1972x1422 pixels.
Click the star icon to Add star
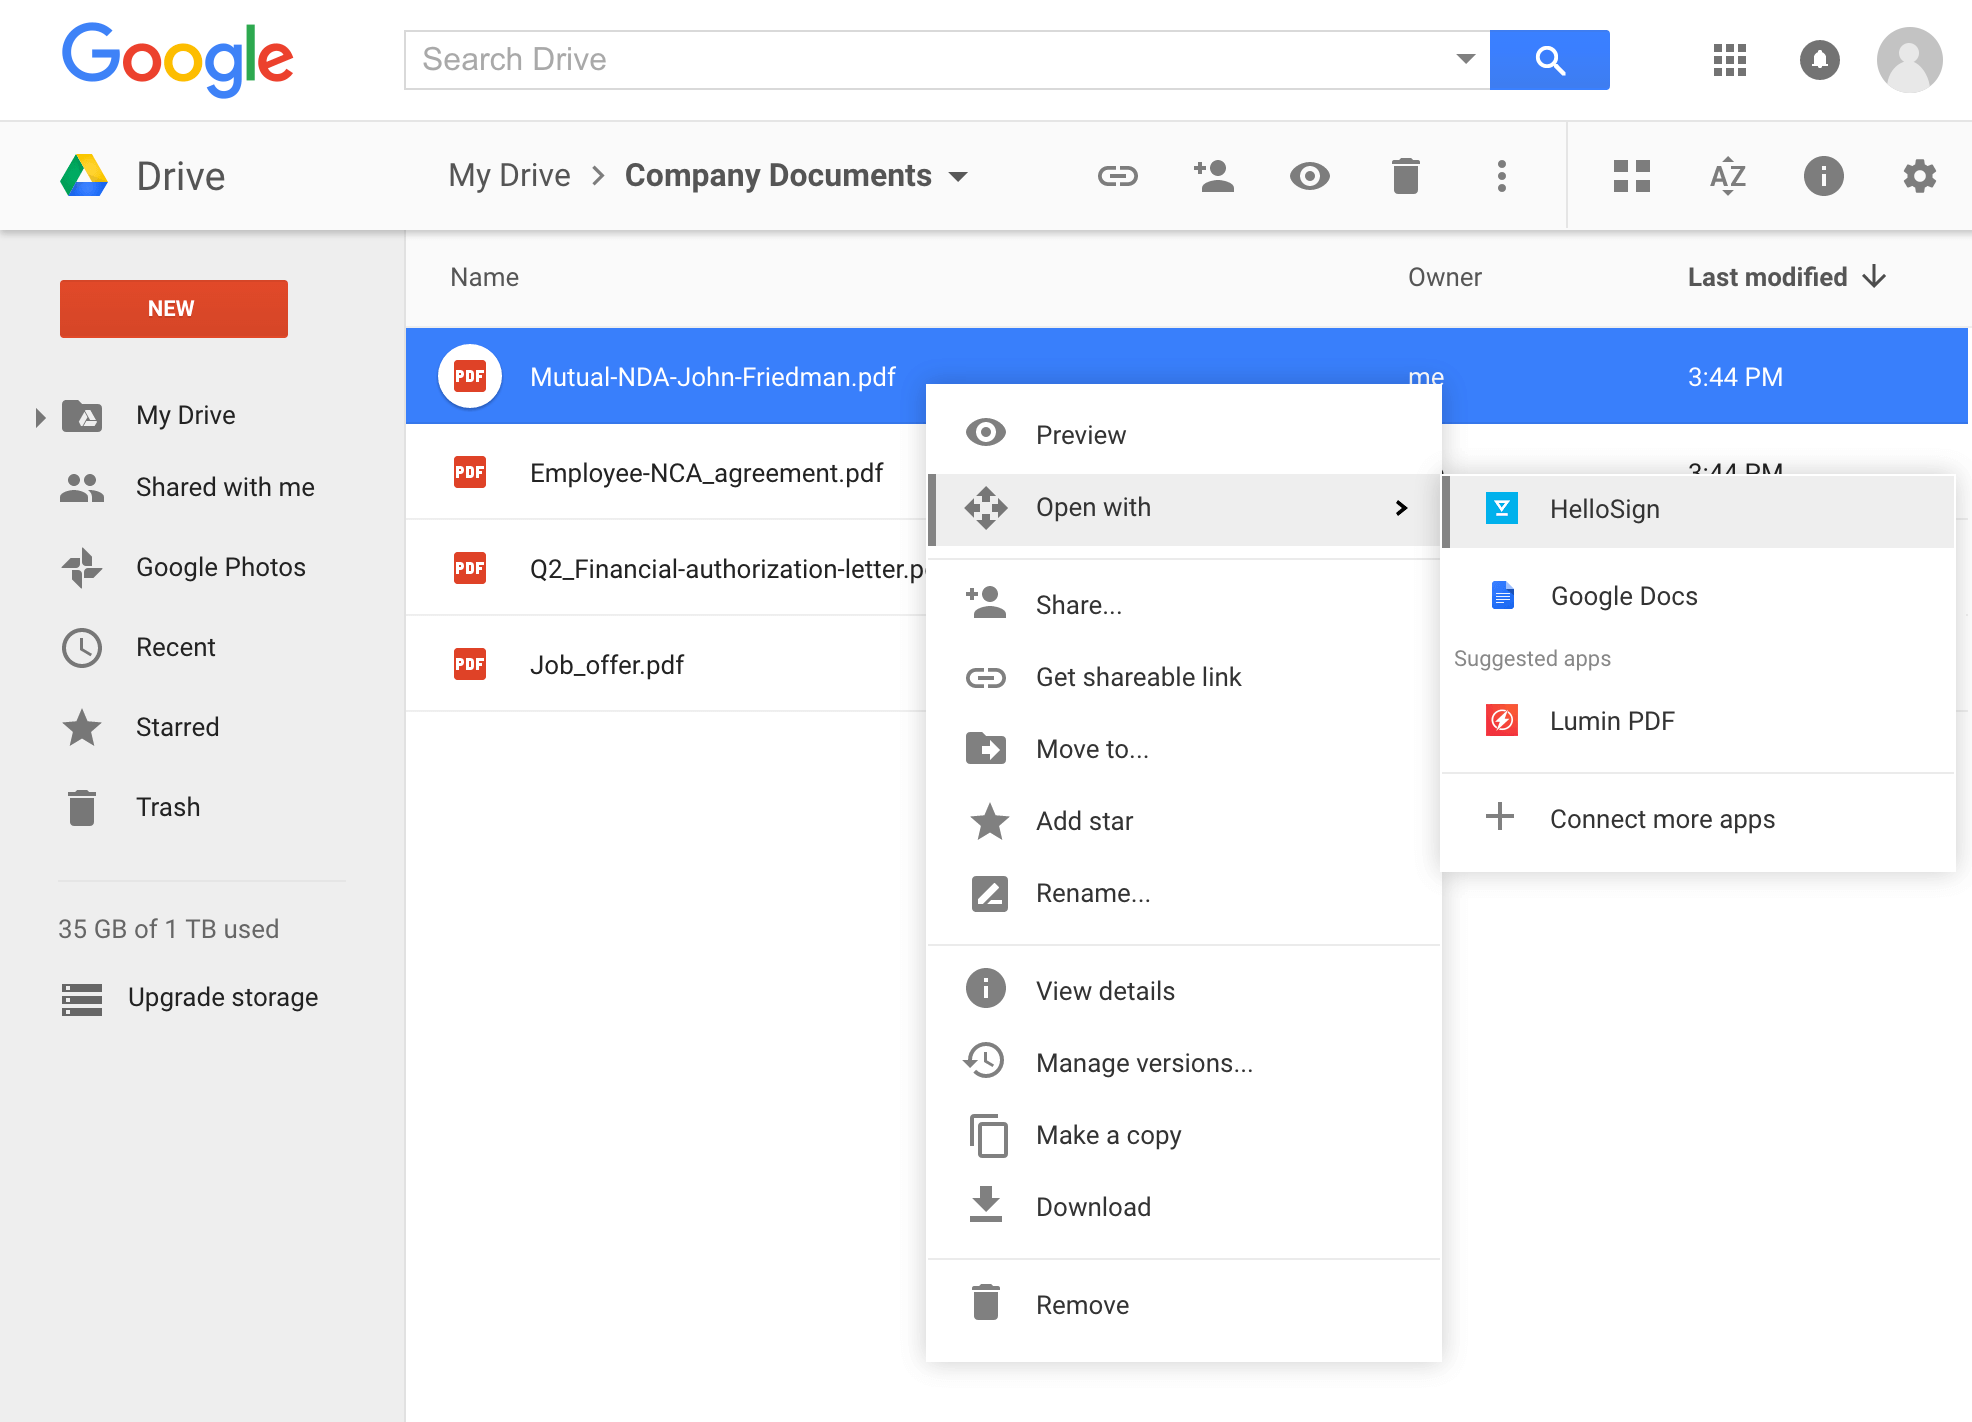pyautogui.click(x=988, y=820)
